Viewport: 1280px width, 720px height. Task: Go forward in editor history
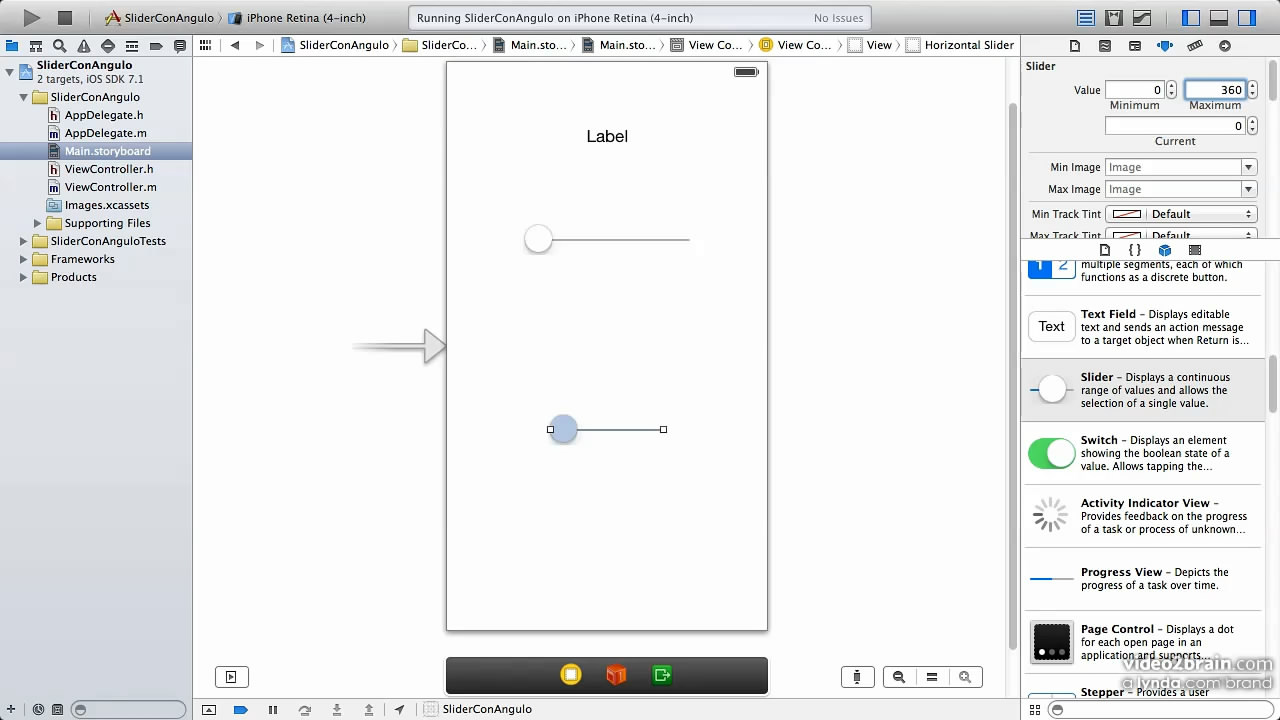tap(260, 45)
